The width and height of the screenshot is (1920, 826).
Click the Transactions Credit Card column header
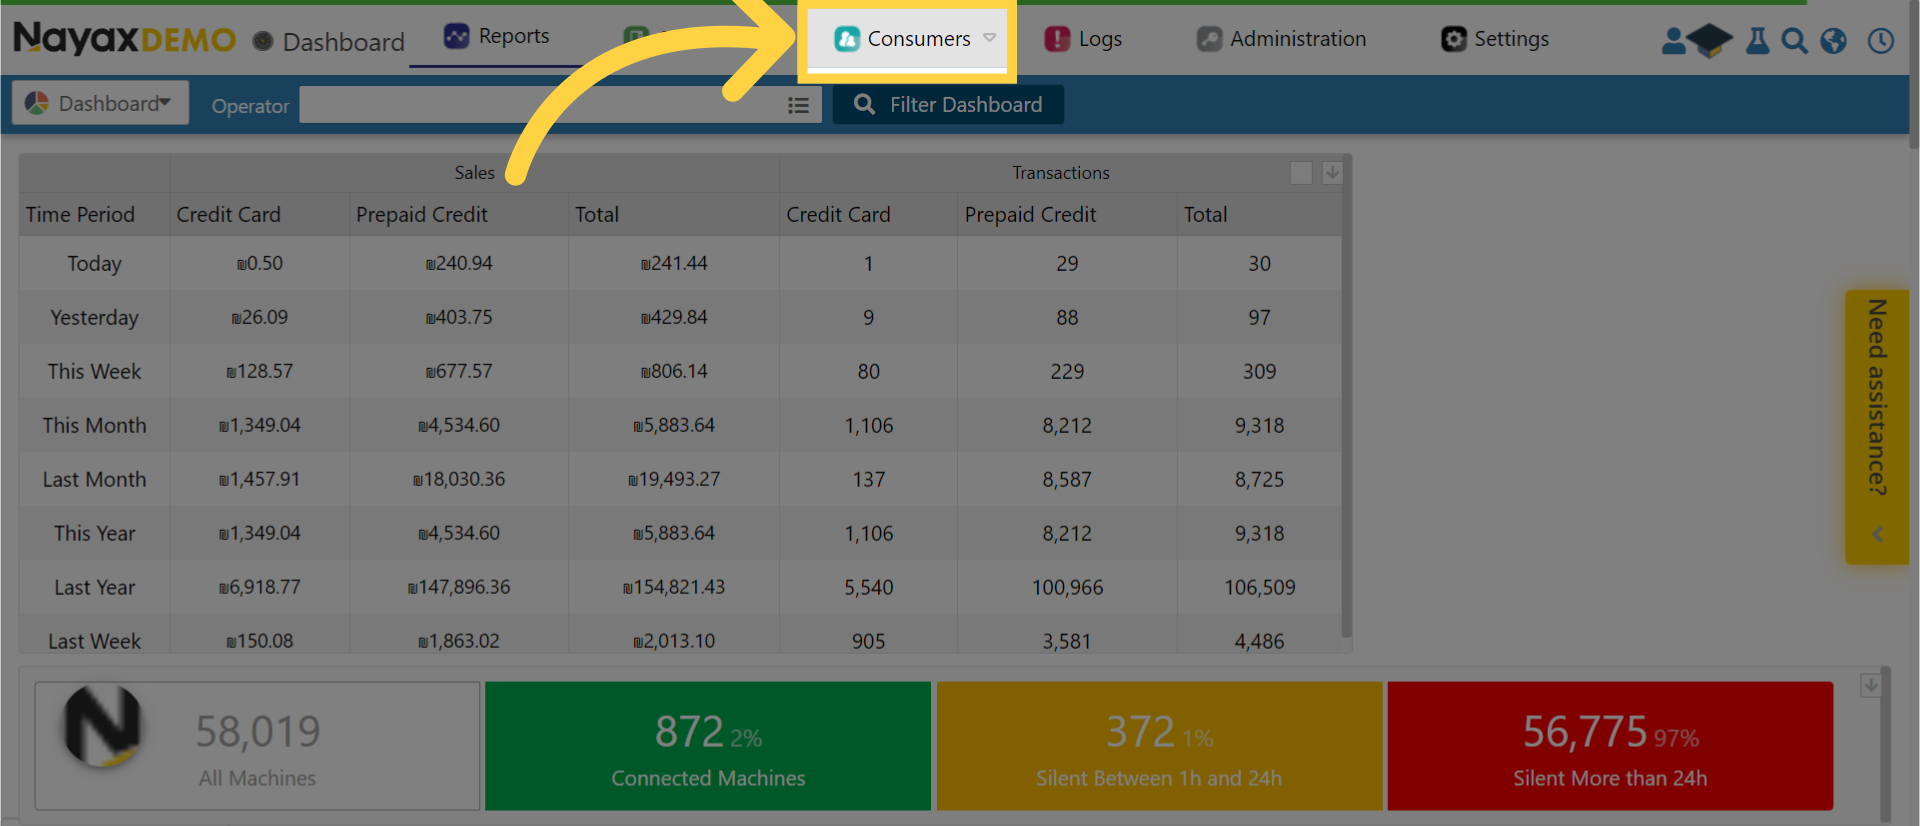coord(838,215)
